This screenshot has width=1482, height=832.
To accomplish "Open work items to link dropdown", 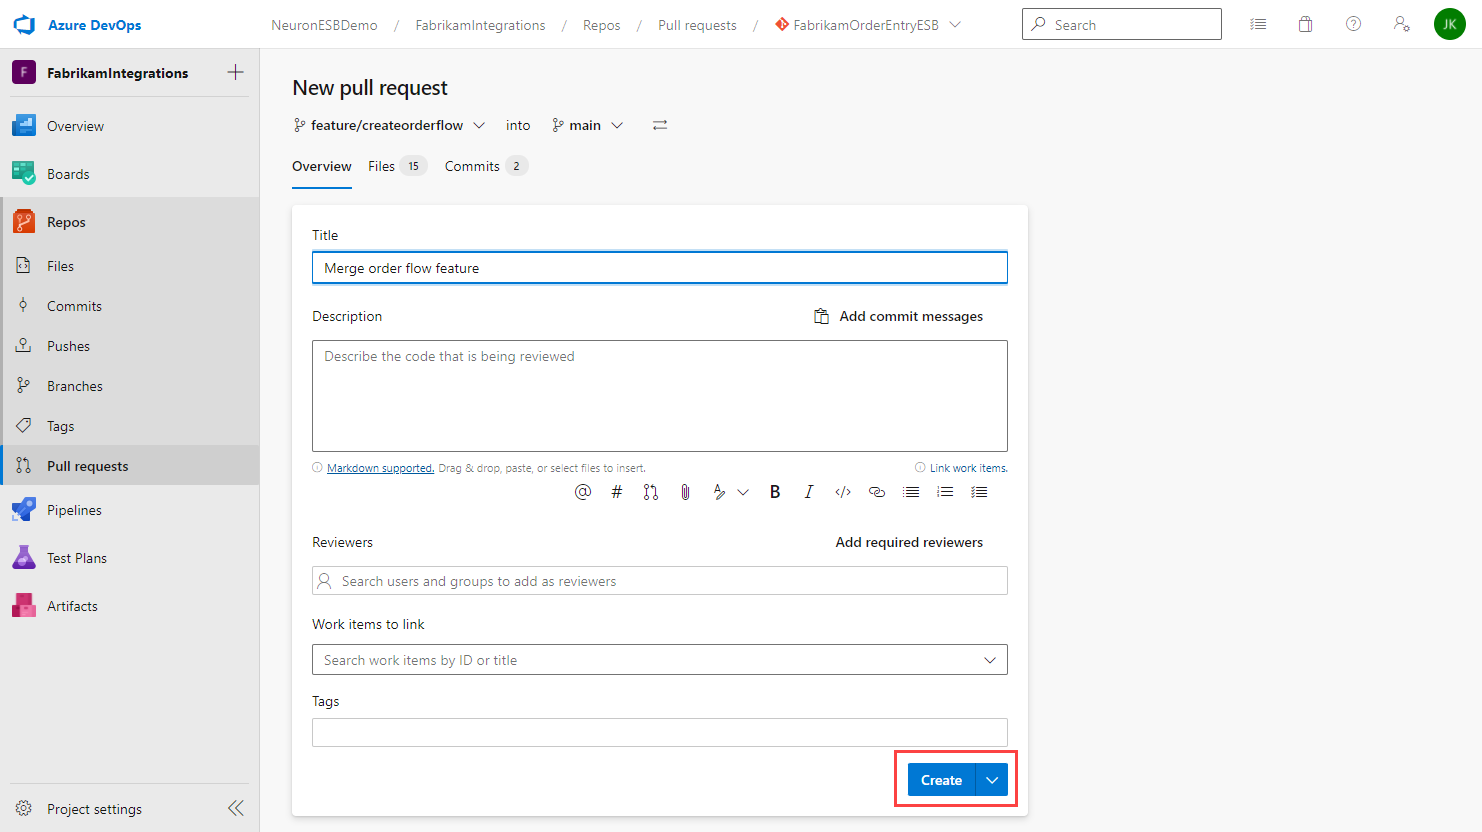I will tap(660, 660).
